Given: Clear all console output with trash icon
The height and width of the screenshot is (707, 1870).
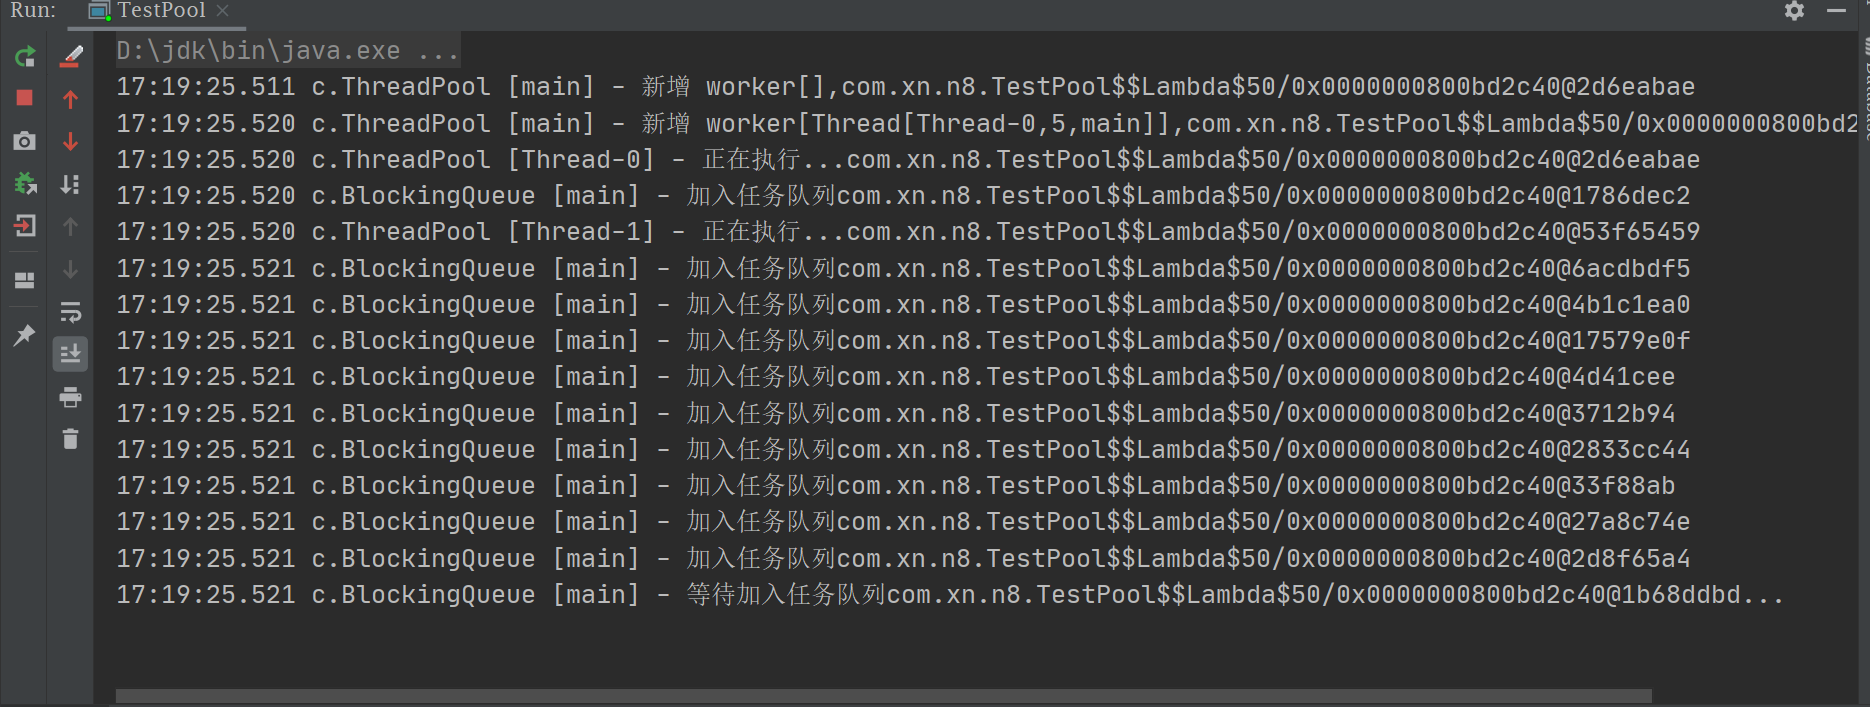Looking at the screenshot, I should tap(70, 439).
